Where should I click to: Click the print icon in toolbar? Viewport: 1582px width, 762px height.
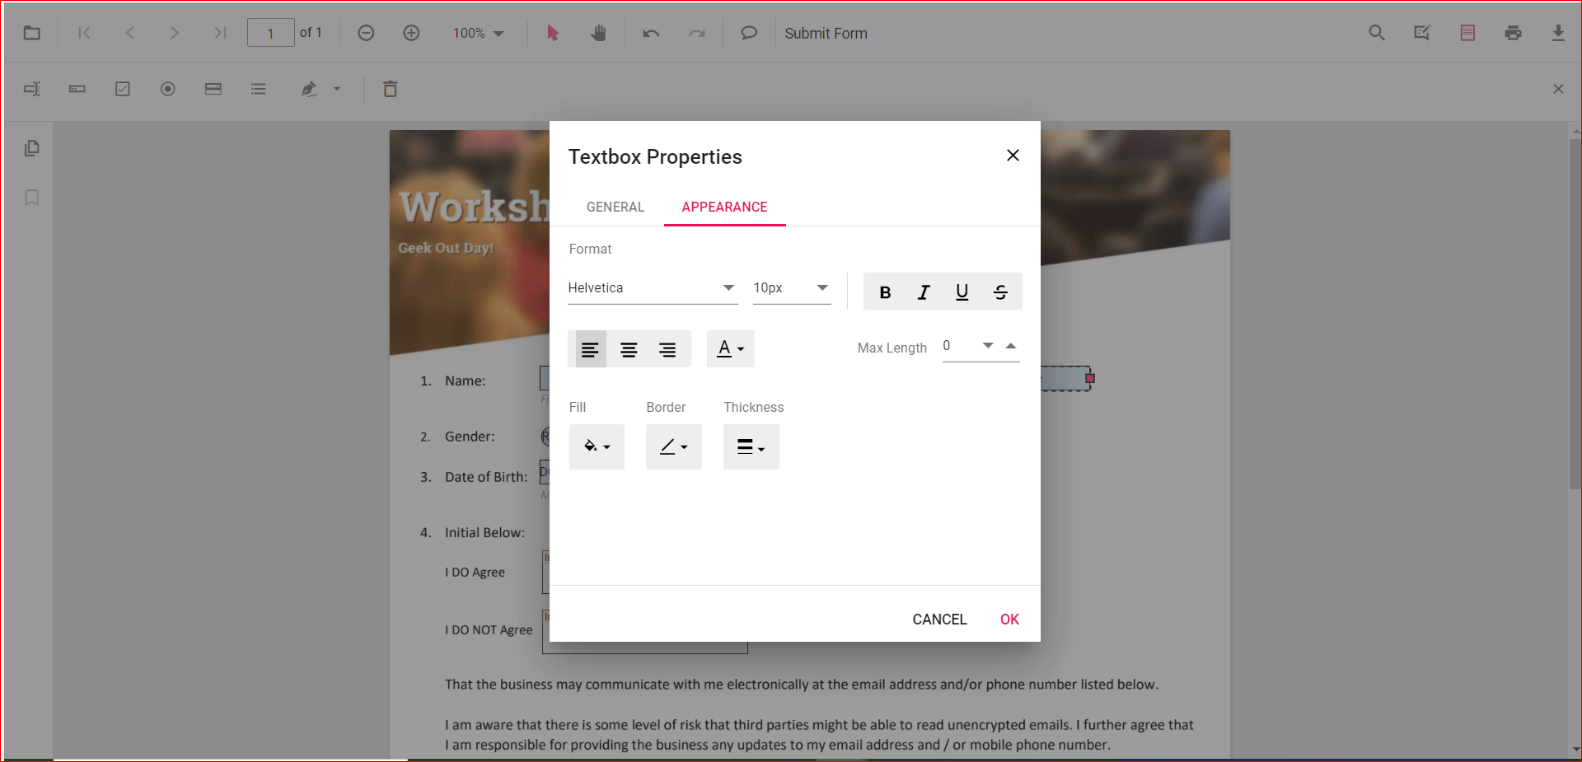pyautogui.click(x=1512, y=33)
